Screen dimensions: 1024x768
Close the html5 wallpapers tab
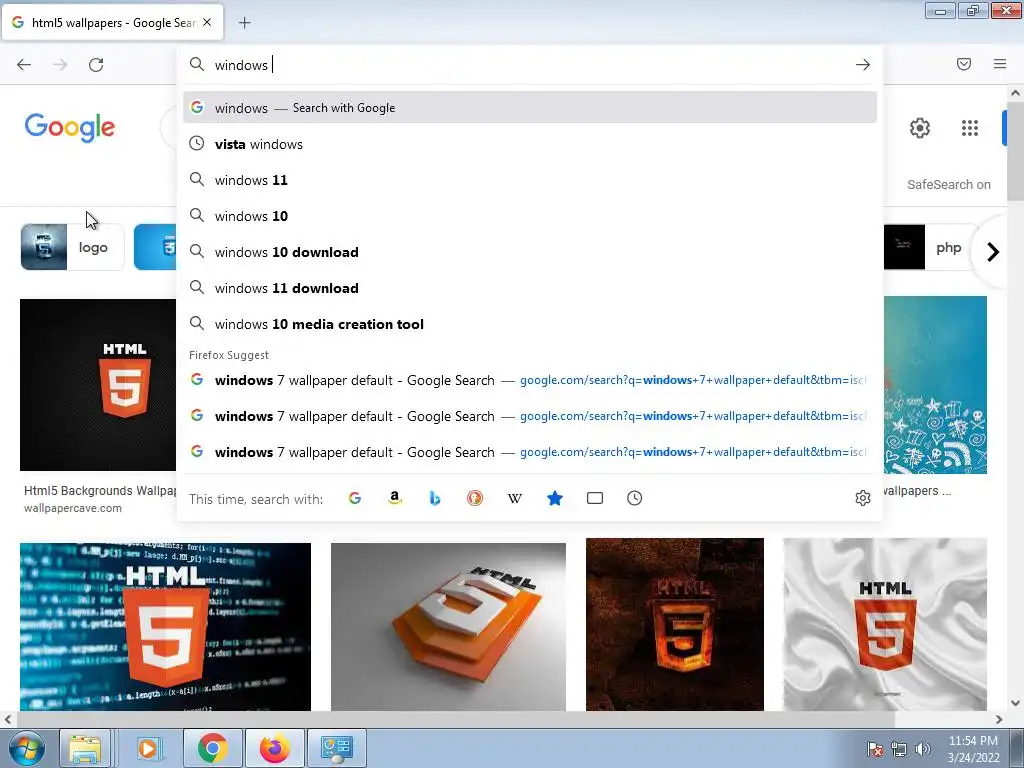pyautogui.click(x=207, y=22)
